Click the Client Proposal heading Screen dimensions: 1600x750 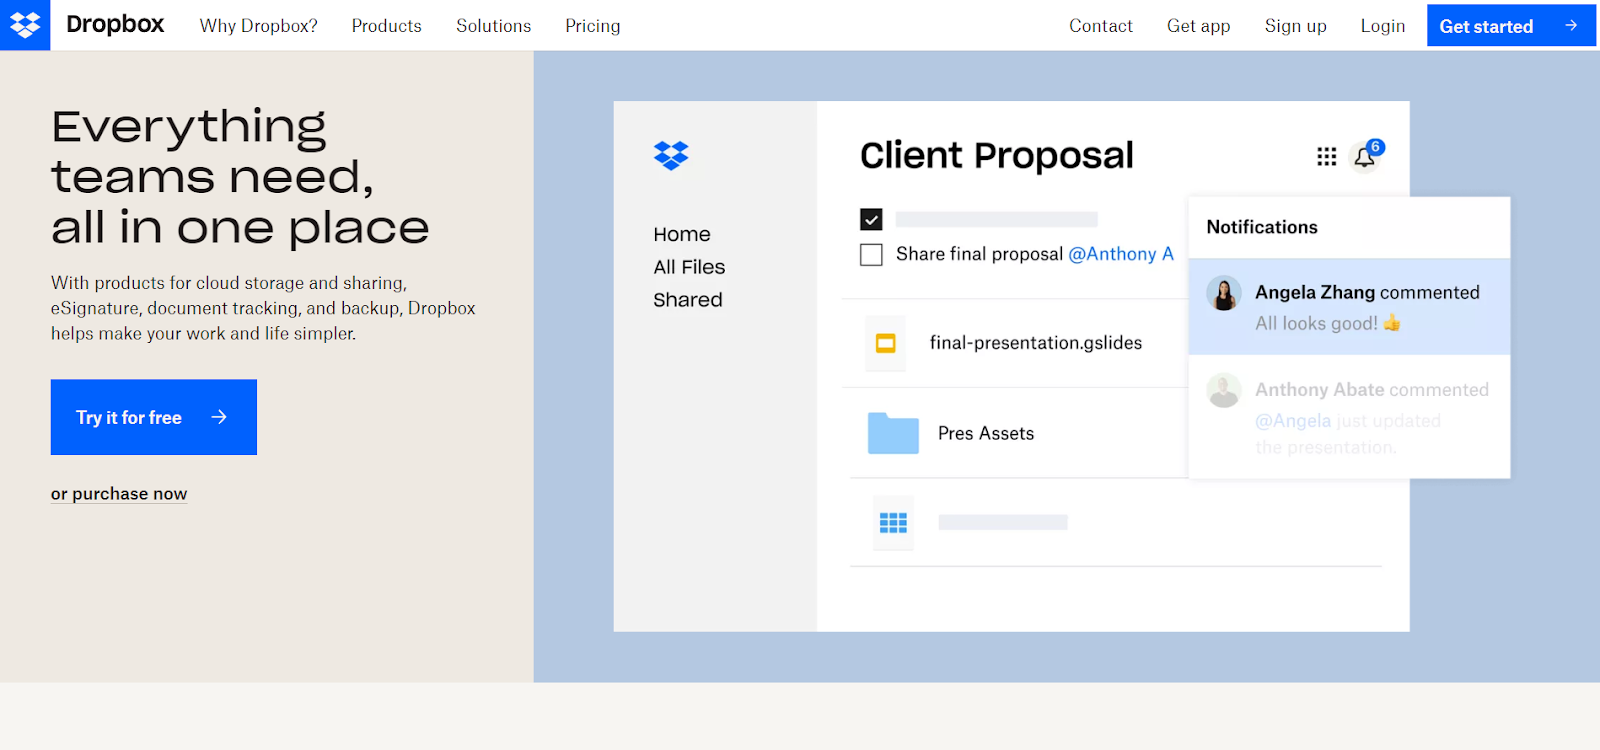(996, 156)
